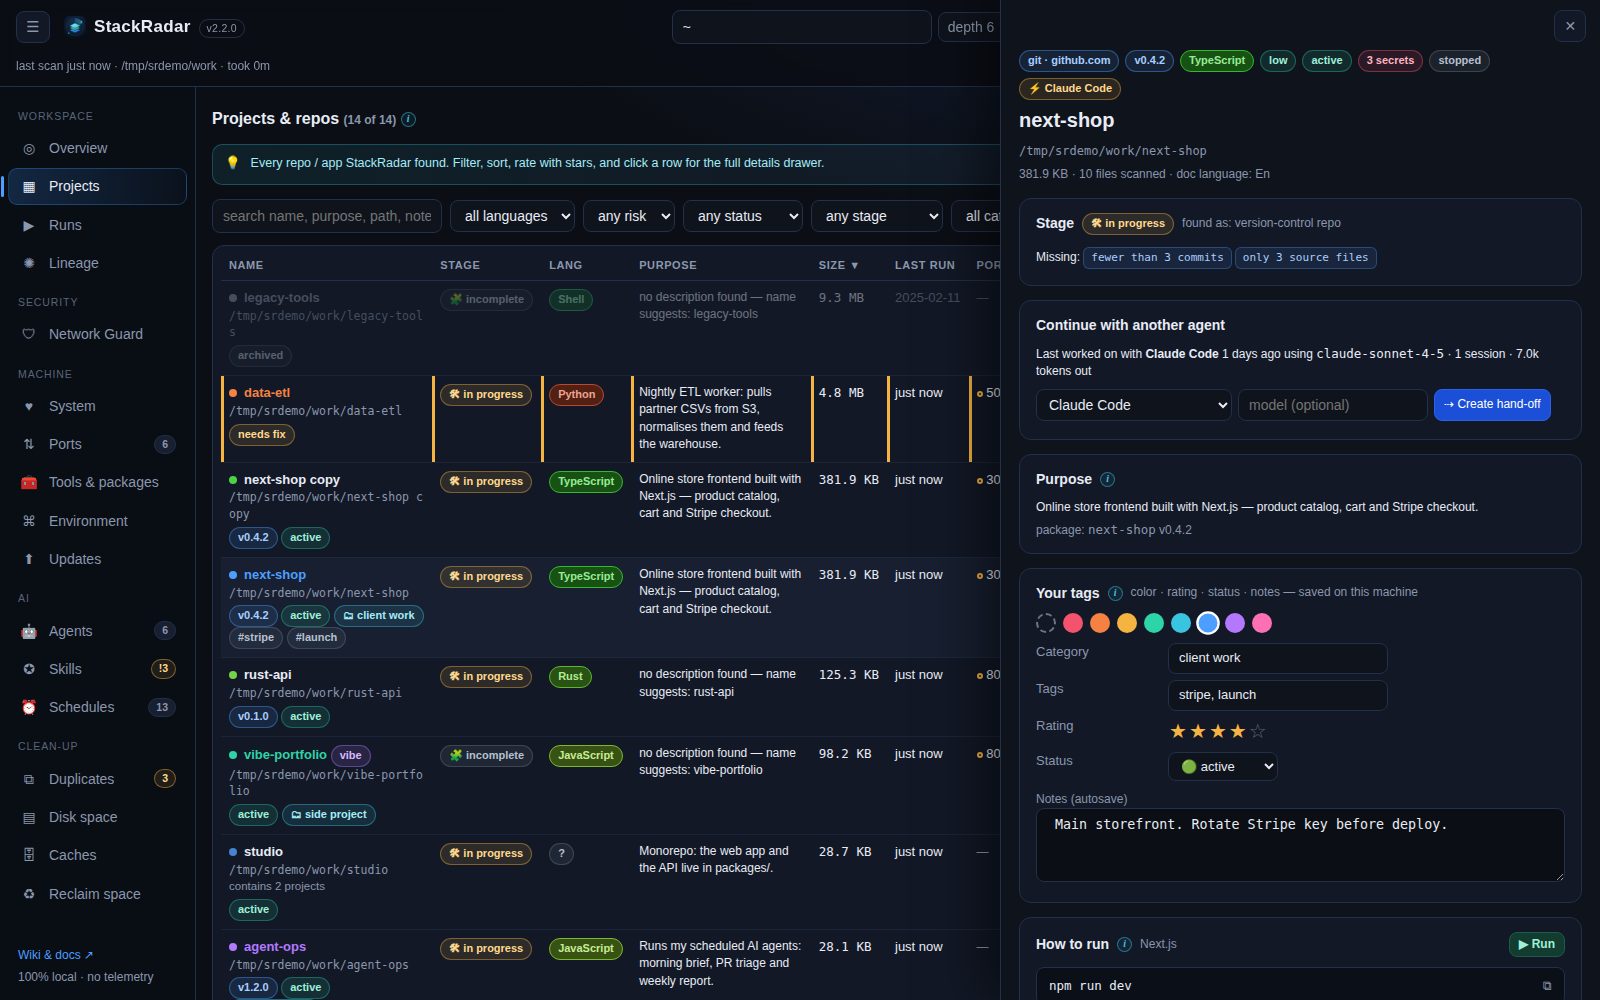Viewport: 1600px width, 1000px height.
Task: Open the vibe-portfolio project row link
Action: (x=285, y=755)
